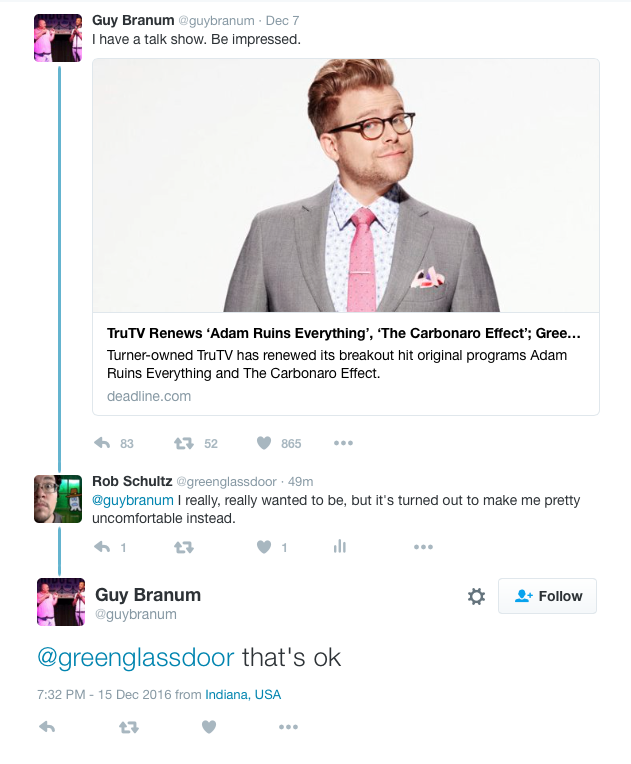Like Rob Schultz's reply tweet
Viewport: 631px width, 764px height.
point(264,547)
